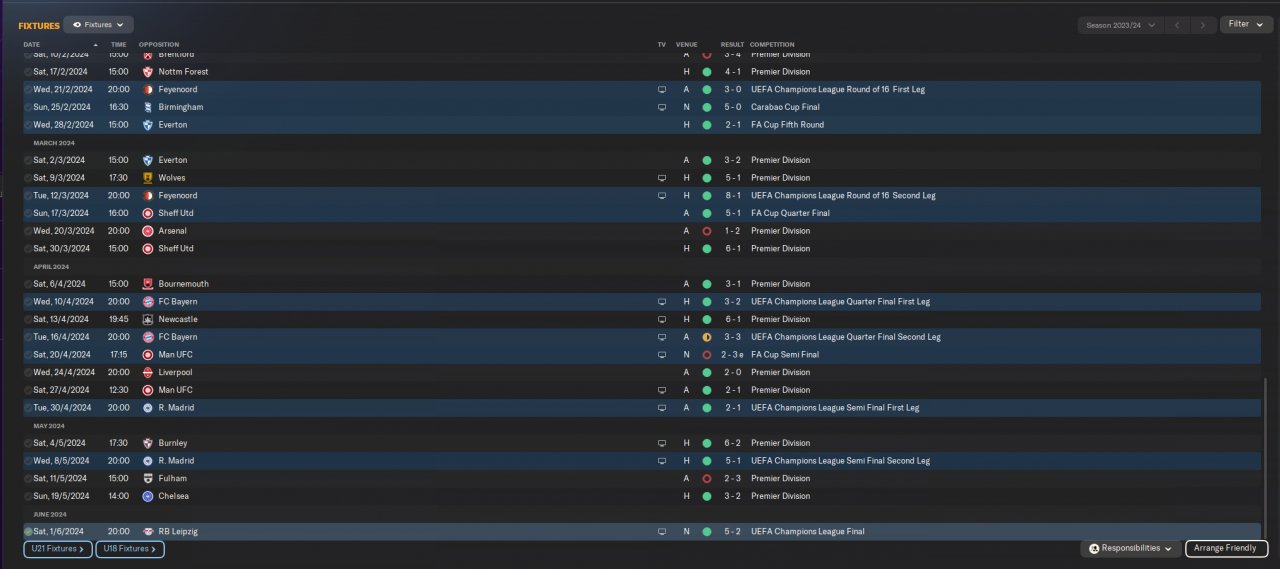
Task: Click the Chelsea club badge
Action: tap(147, 496)
